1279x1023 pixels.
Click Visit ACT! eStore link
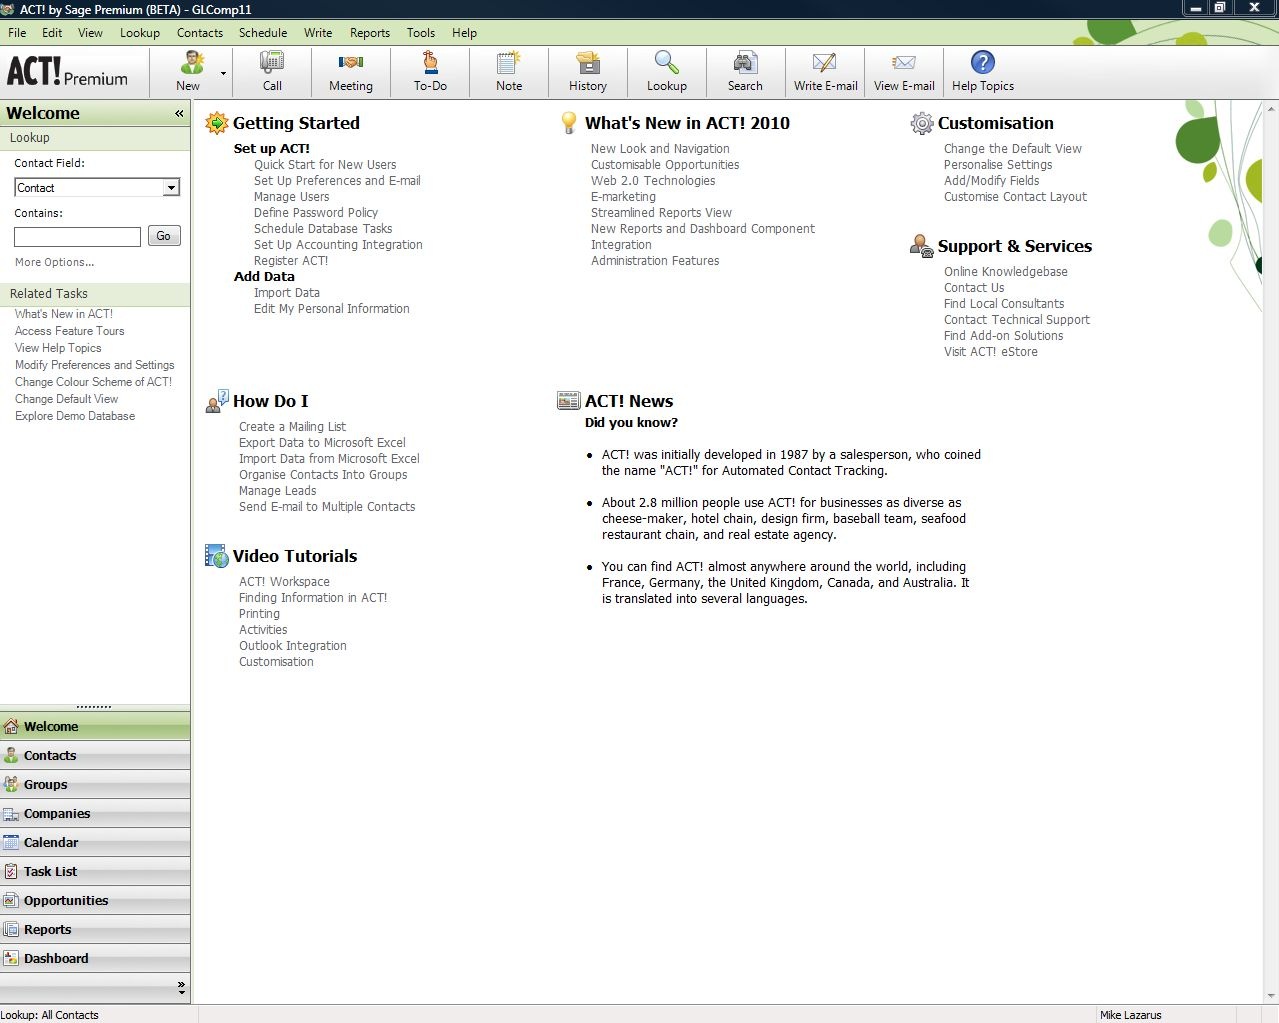coord(991,352)
